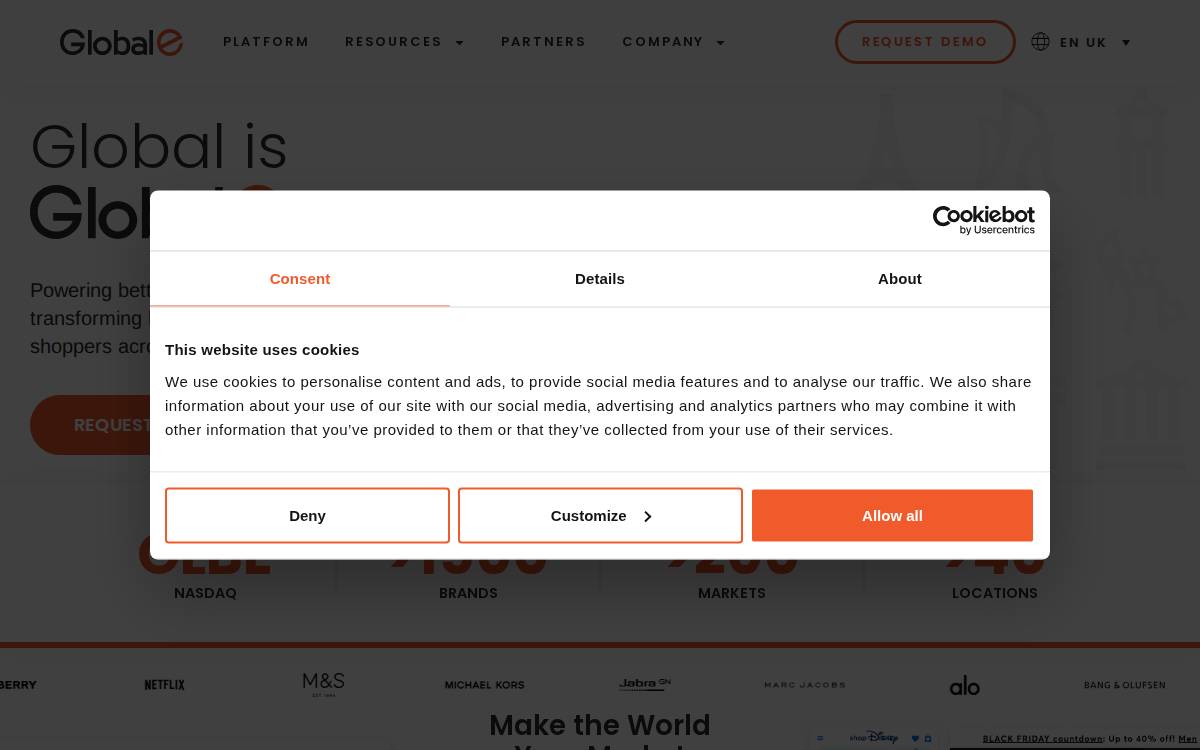Click the Jabra GN brand logo
The width and height of the screenshot is (1200, 750).
pos(645,684)
